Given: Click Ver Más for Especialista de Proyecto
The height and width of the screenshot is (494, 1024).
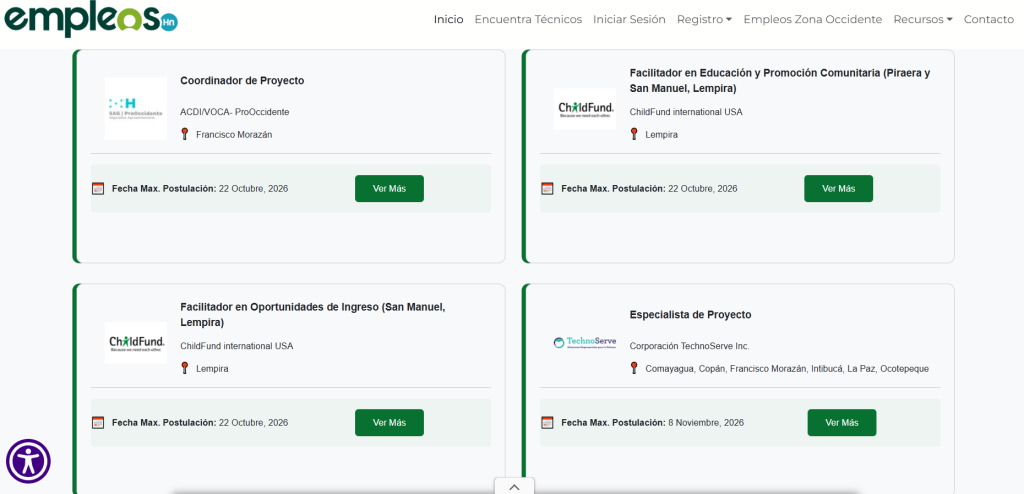Looking at the screenshot, I should pos(842,423).
